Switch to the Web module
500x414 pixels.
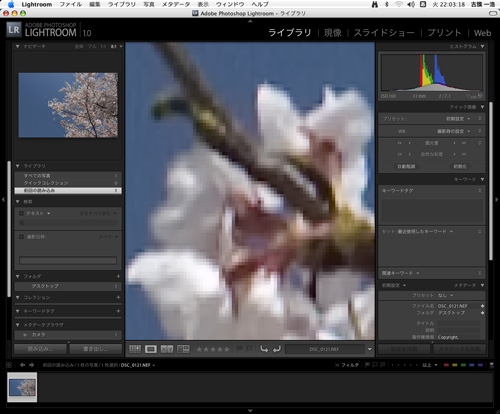(x=482, y=33)
